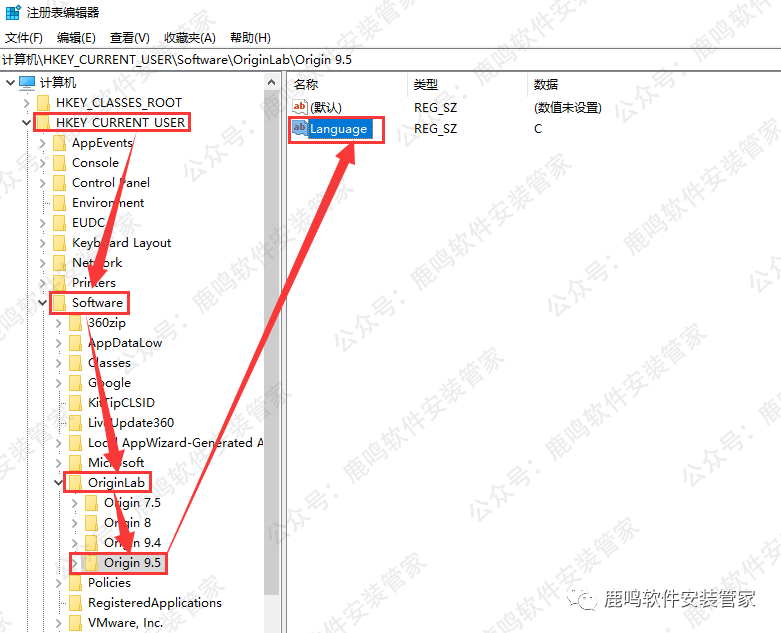Expand the Origin 9.5 key arrow
This screenshot has width=781, height=633.
[74, 563]
